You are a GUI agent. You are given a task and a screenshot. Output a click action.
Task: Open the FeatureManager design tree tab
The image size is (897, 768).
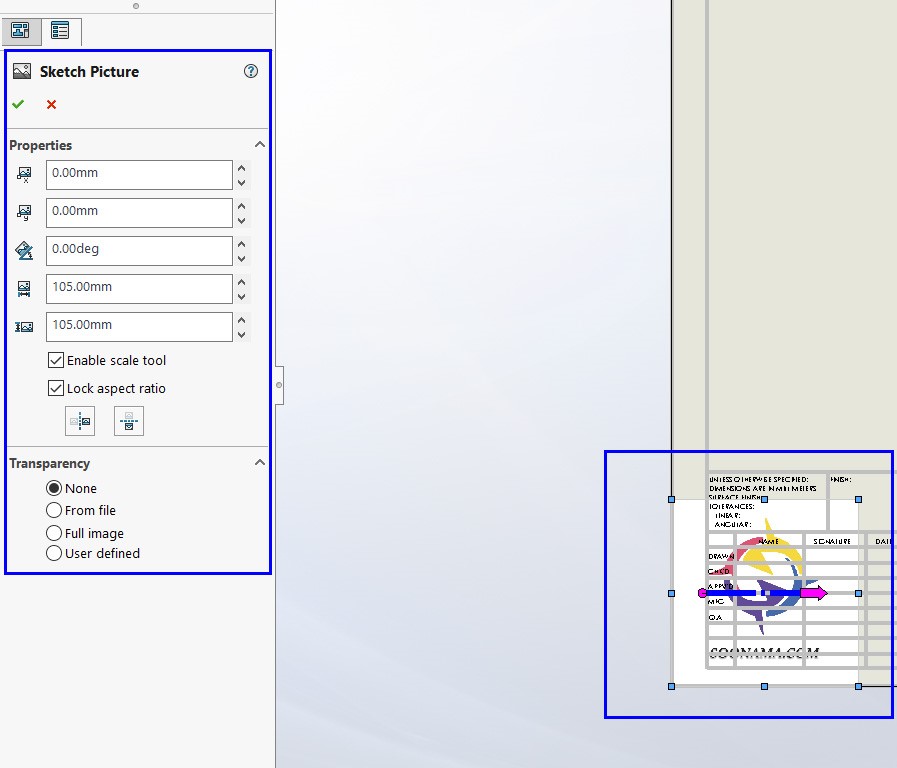pyautogui.click(x=21, y=30)
